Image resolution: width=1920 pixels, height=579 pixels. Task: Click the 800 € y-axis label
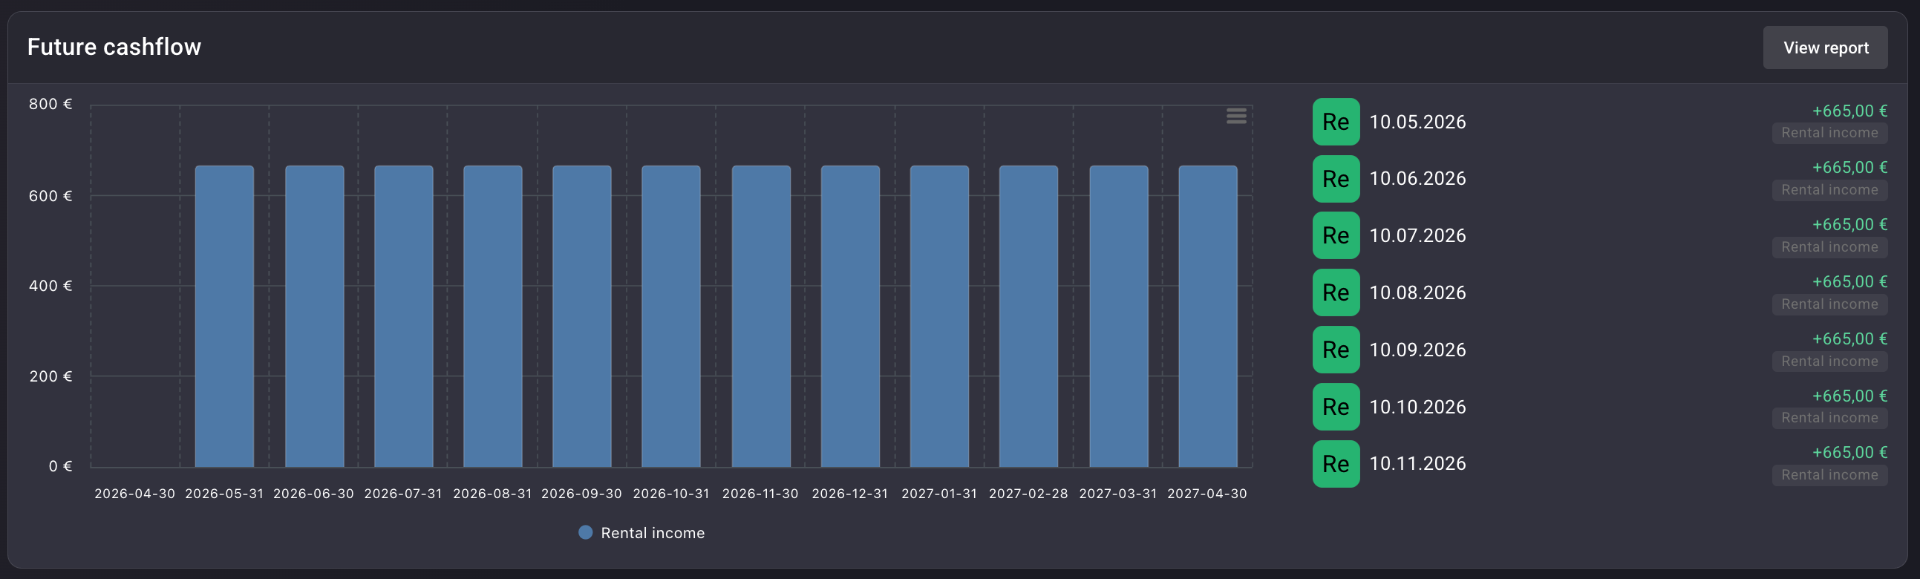pos(50,104)
